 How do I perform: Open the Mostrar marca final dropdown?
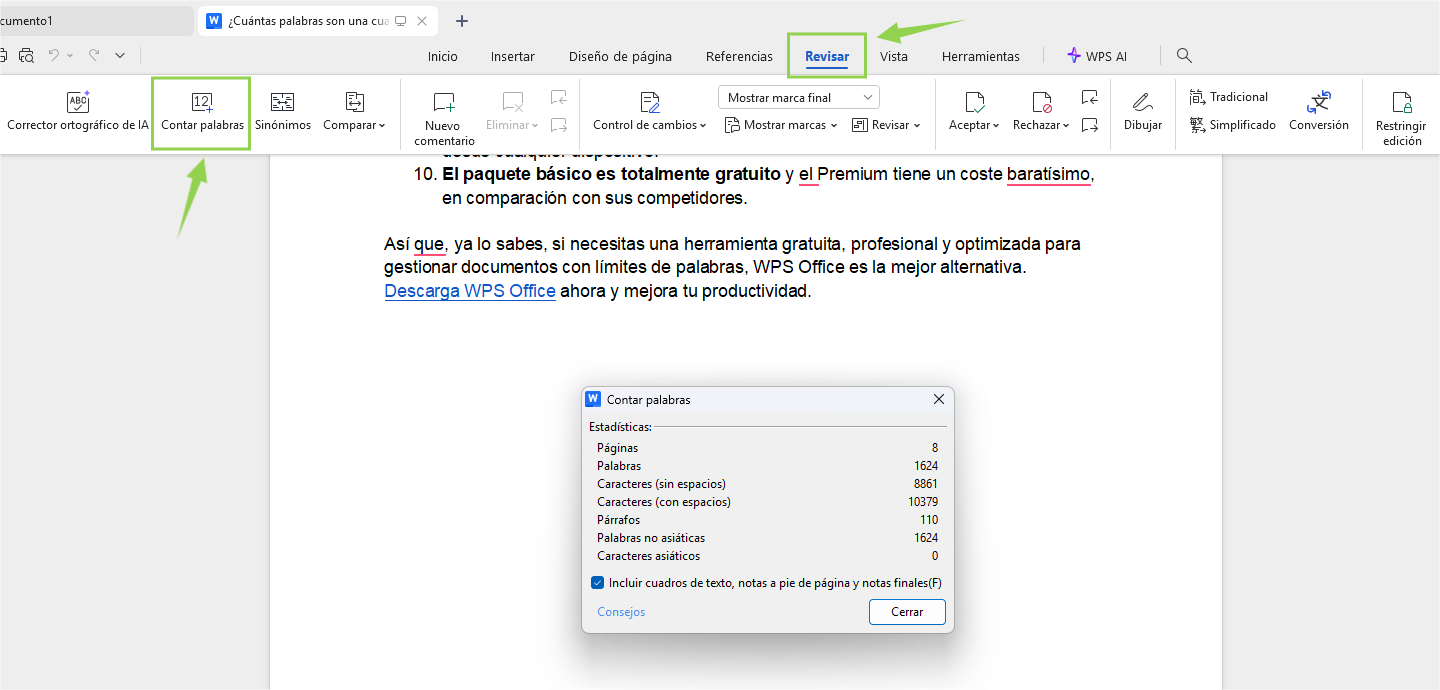click(x=799, y=97)
